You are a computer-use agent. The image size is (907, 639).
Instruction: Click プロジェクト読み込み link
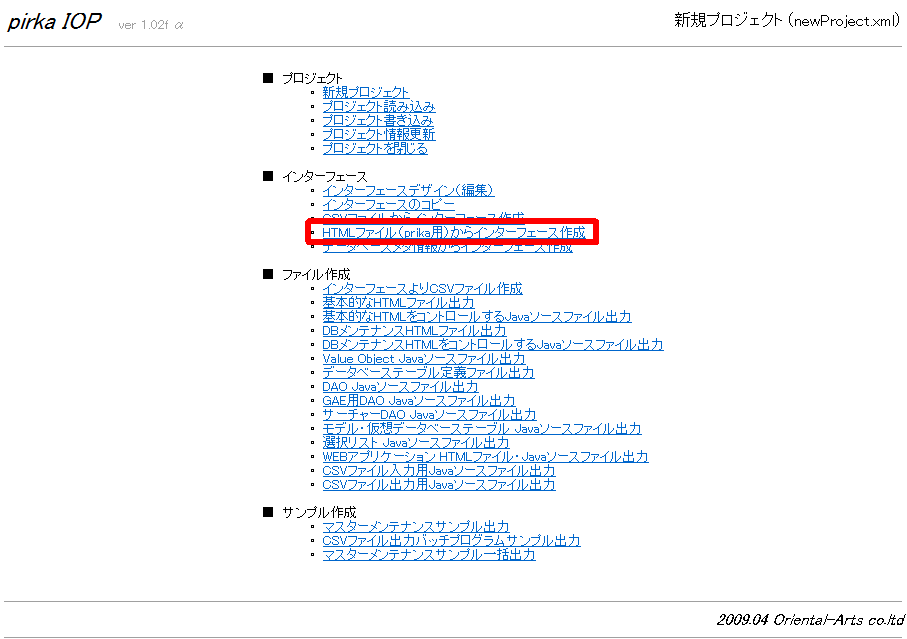pyautogui.click(x=378, y=106)
